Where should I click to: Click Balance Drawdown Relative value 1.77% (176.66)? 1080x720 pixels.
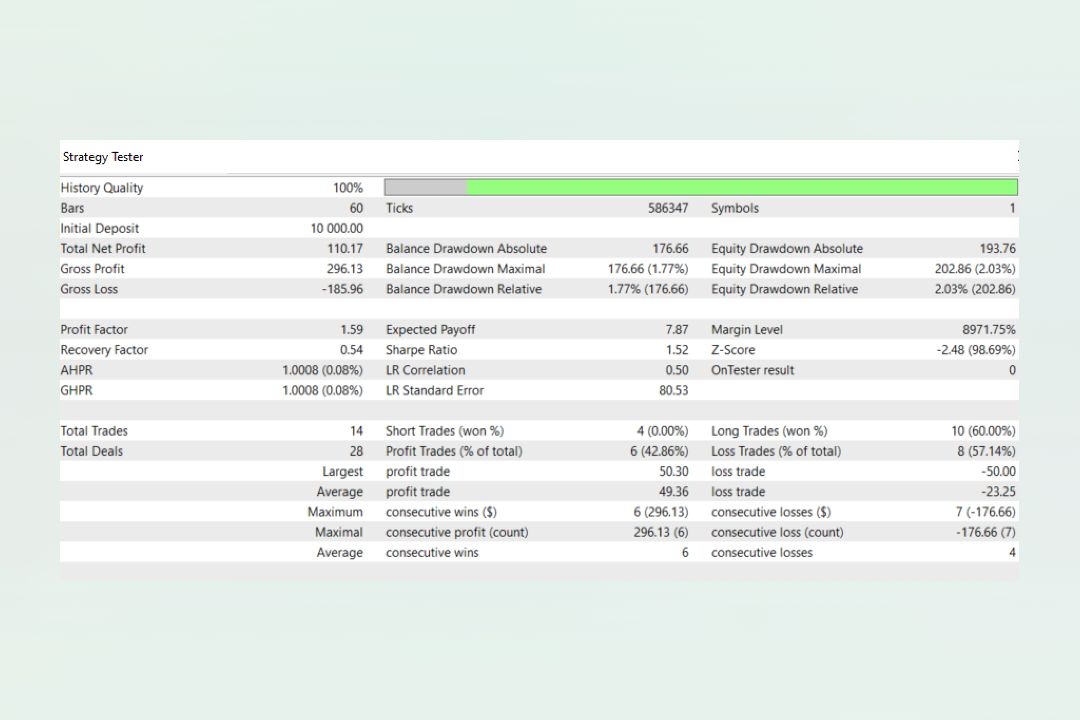tap(647, 289)
